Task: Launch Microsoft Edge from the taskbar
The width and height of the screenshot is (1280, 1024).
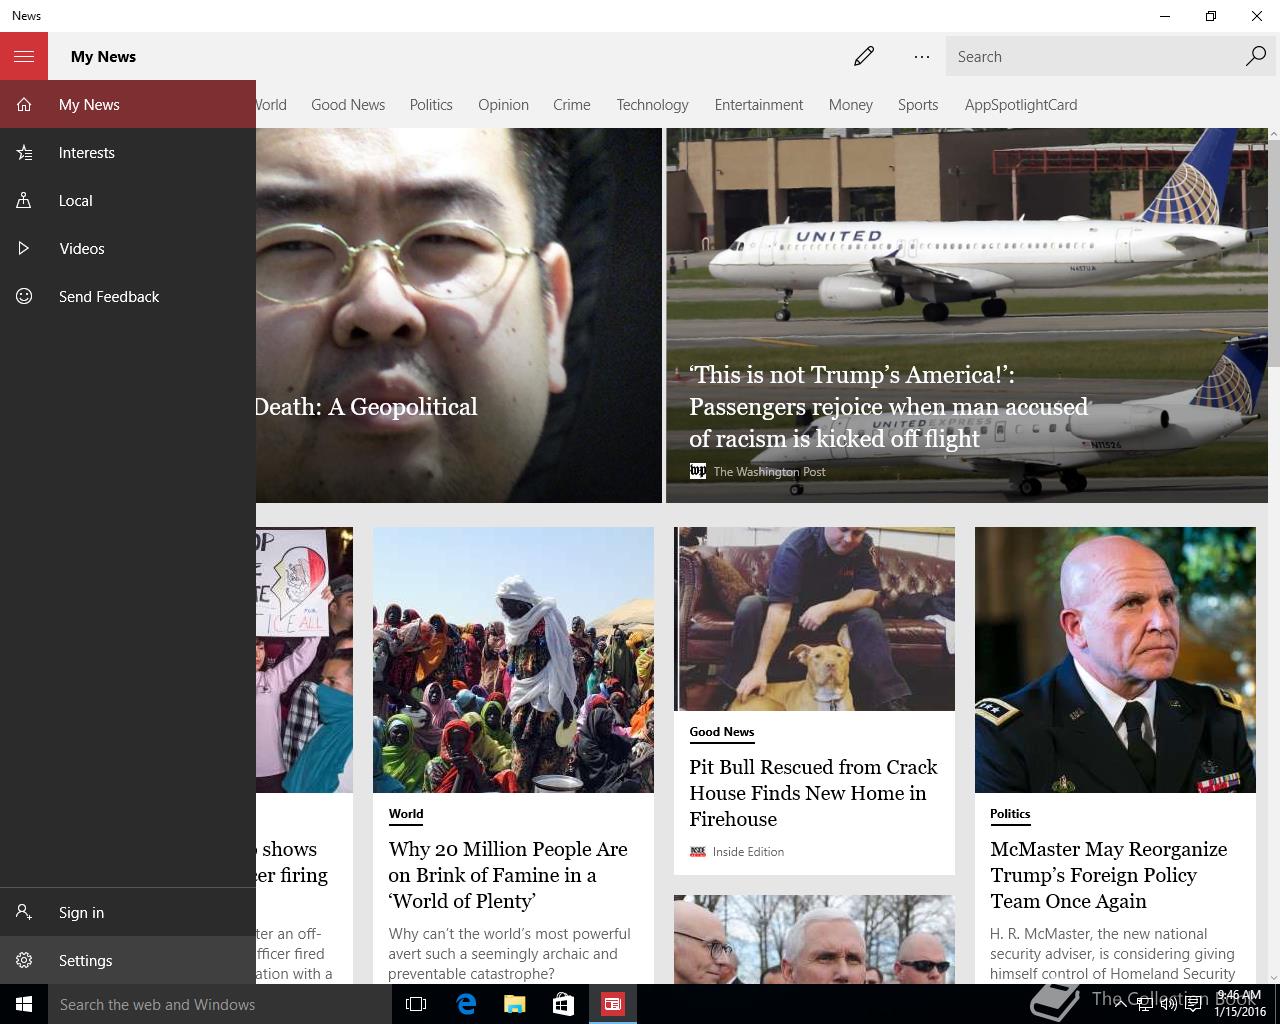Action: (x=465, y=1004)
